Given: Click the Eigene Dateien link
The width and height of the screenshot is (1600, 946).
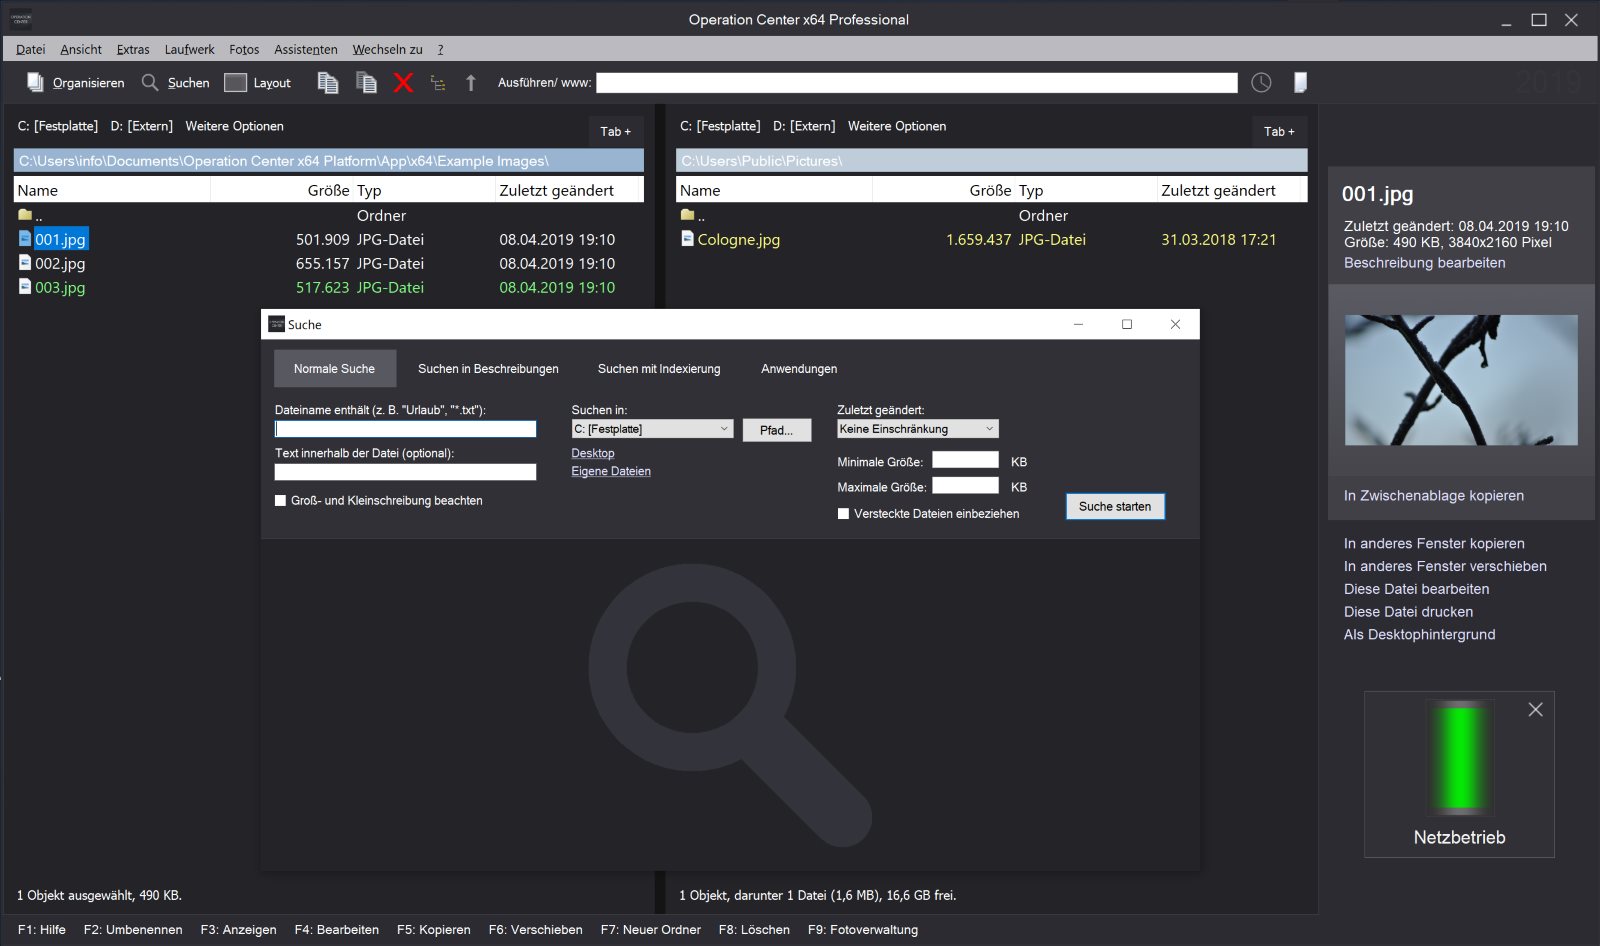Looking at the screenshot, I should click(610, 471).
